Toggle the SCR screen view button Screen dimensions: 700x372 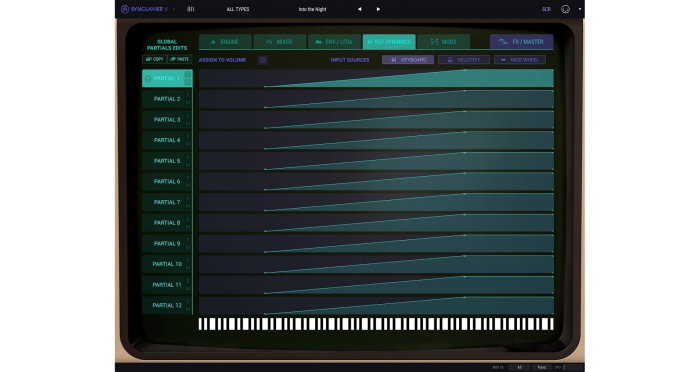(546, 9)
